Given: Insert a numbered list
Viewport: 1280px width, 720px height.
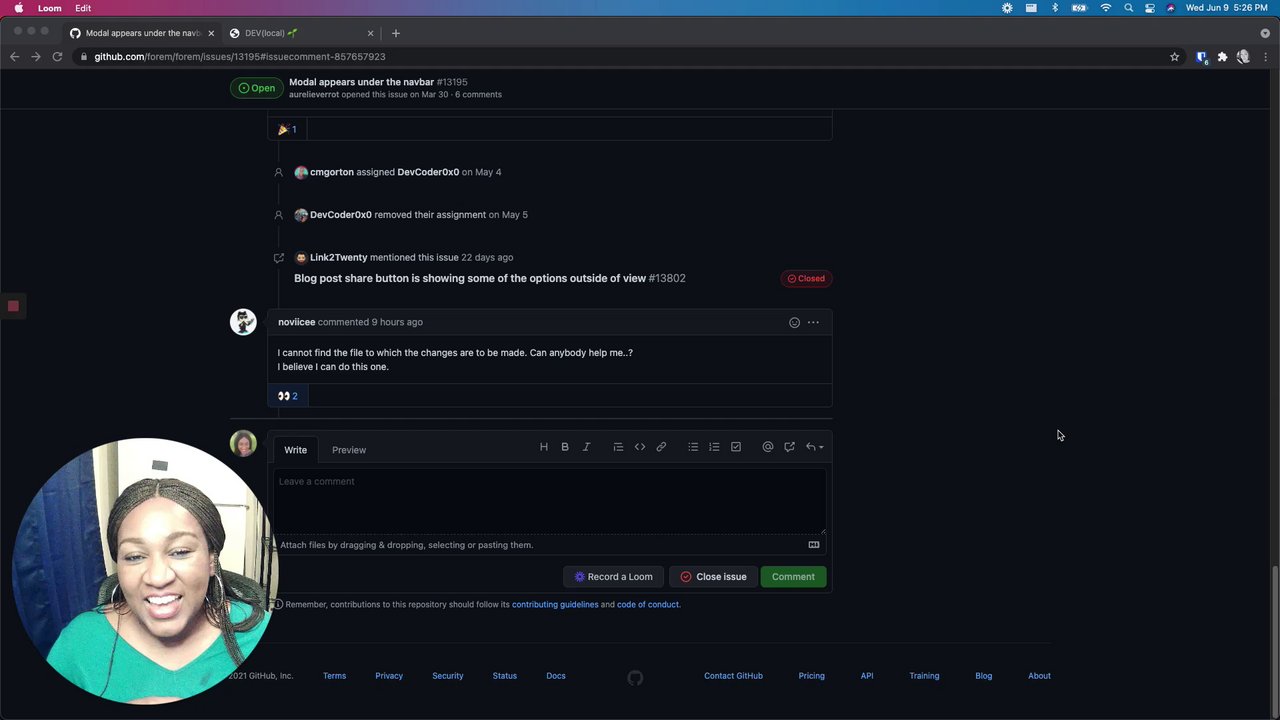Looking at the screenshot, I should pos(714,447).
